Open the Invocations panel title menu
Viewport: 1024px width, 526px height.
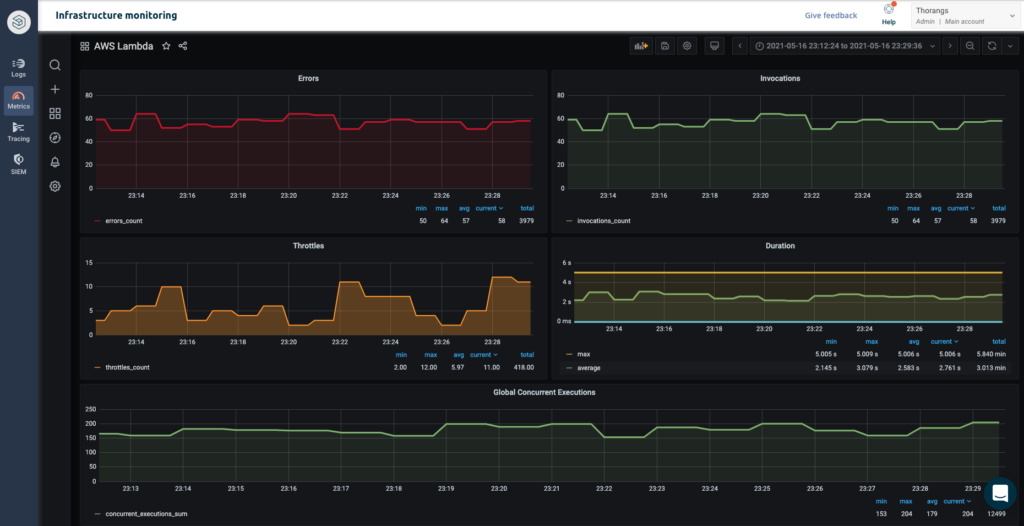[780, 78]
